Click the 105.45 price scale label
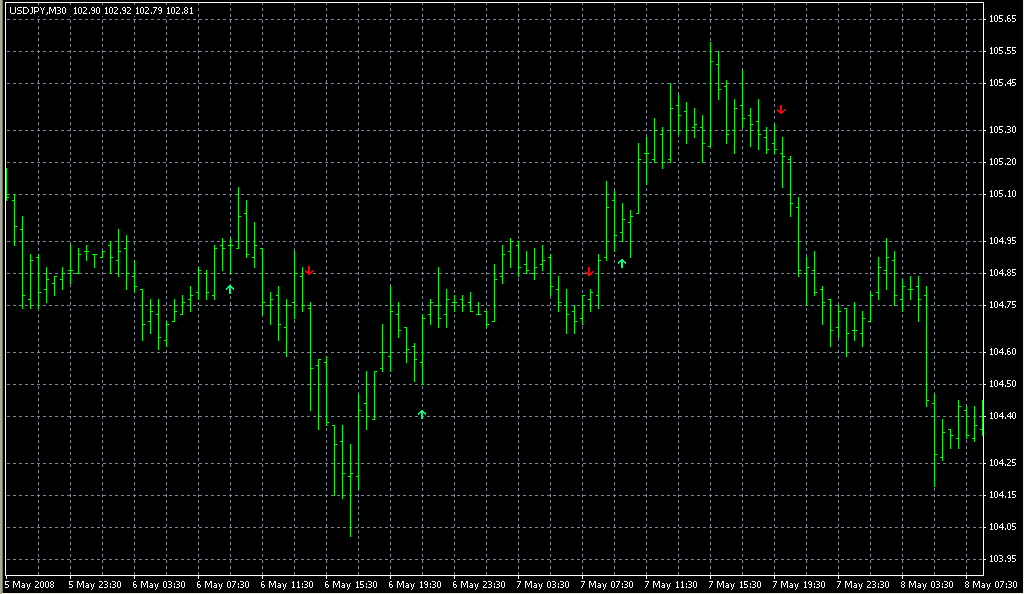The width and height of the screenshot is (1024, 594). point(1002,83)
